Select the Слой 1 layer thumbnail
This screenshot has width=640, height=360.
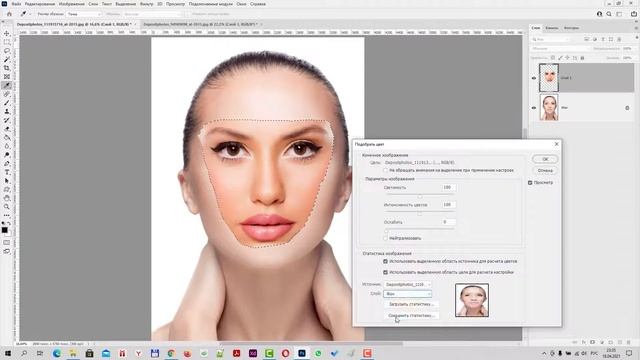pyautogui.click(x=549, y=78)
